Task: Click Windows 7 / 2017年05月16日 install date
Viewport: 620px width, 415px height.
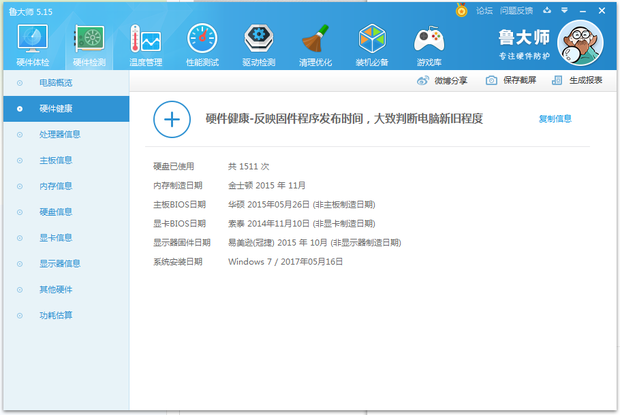Action: point(285,262)
